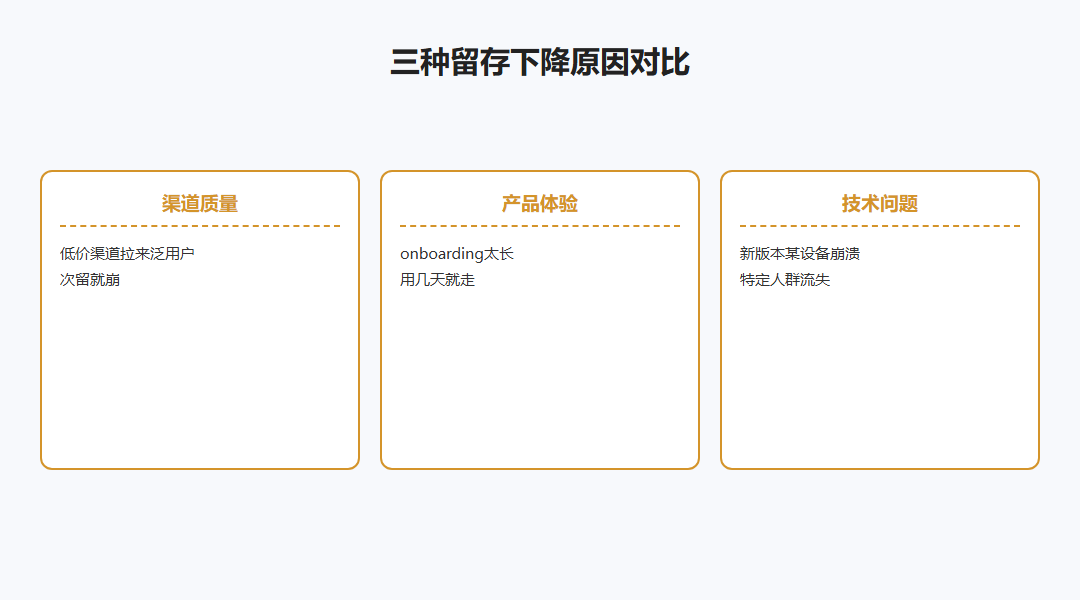Click the line 低价渠道拉来泛用户

tap(127, 254)
